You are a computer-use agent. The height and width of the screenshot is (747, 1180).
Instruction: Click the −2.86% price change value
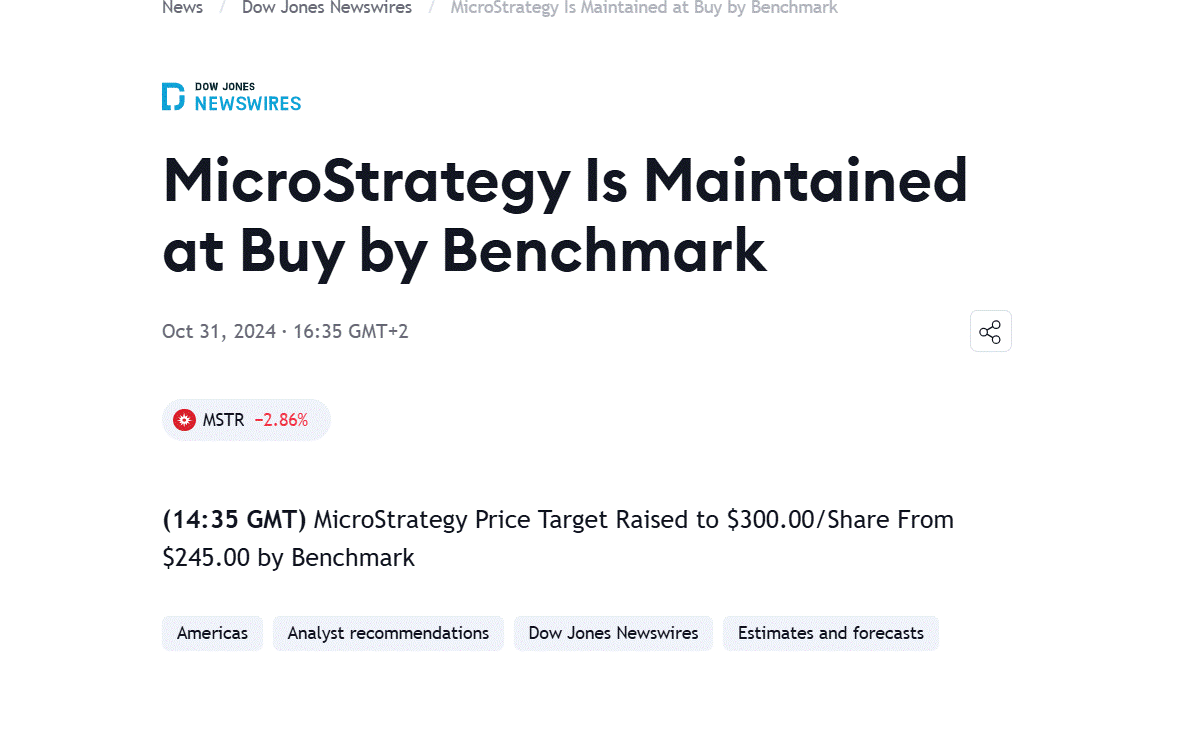(x=281, y=420)
